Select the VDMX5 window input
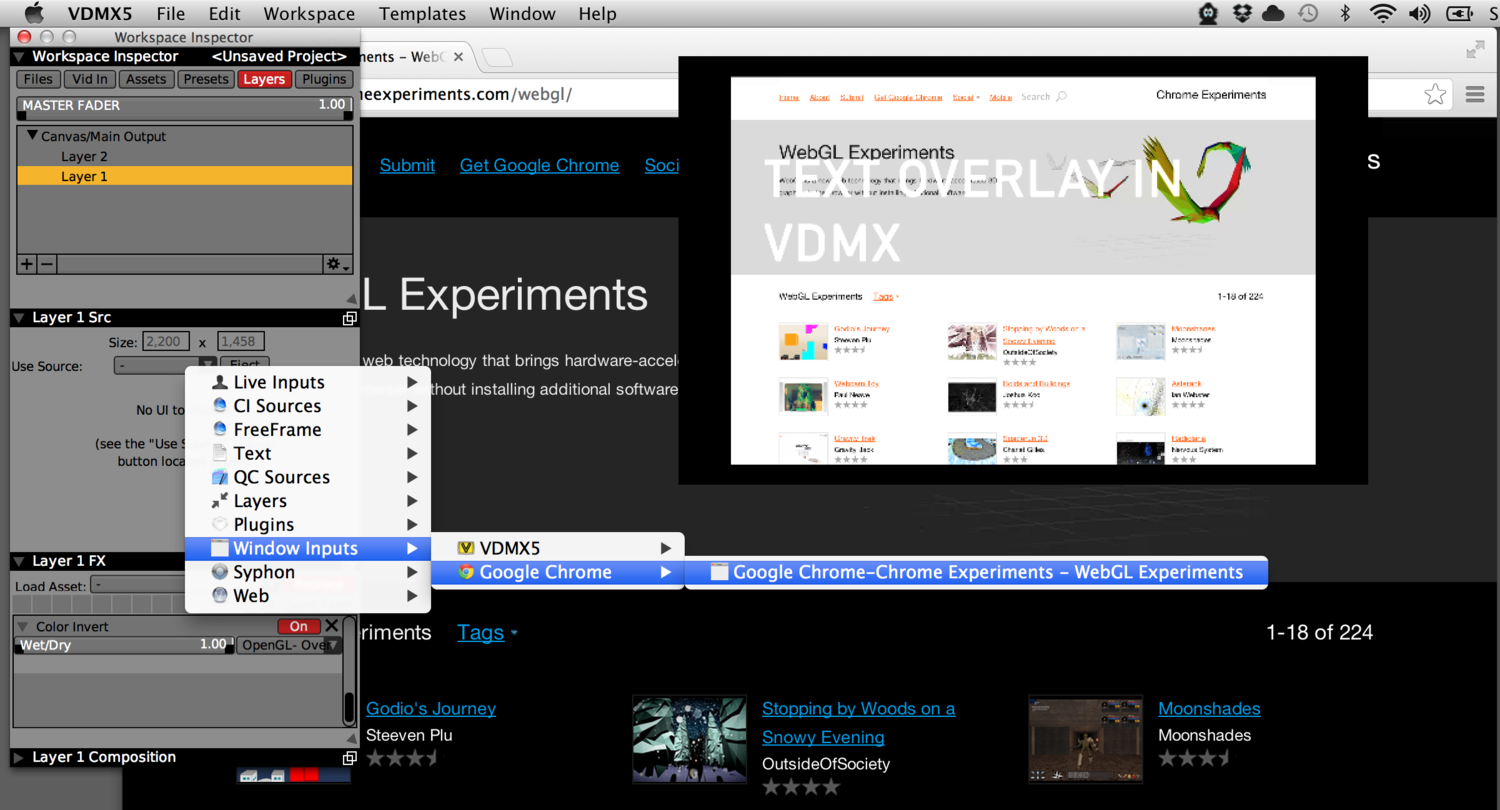This screenshot has height=810, width=1500. coord(558,548)
